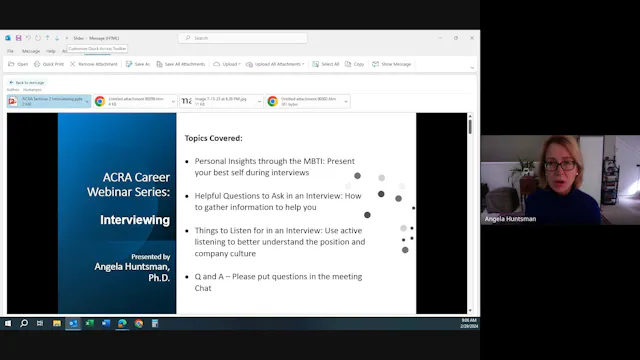Select the 381 bytes Untitled attachment htm file

(304, 101)
